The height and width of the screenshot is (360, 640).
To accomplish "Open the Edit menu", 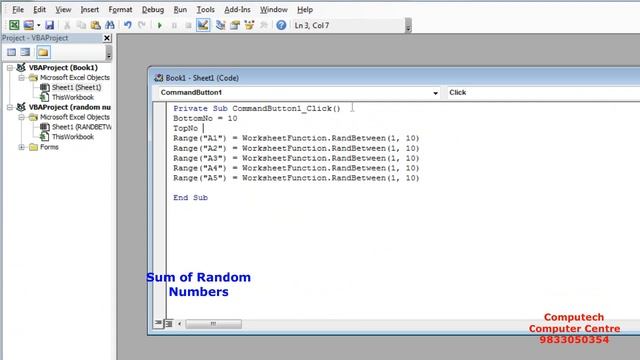I will (x=39, y=9).
